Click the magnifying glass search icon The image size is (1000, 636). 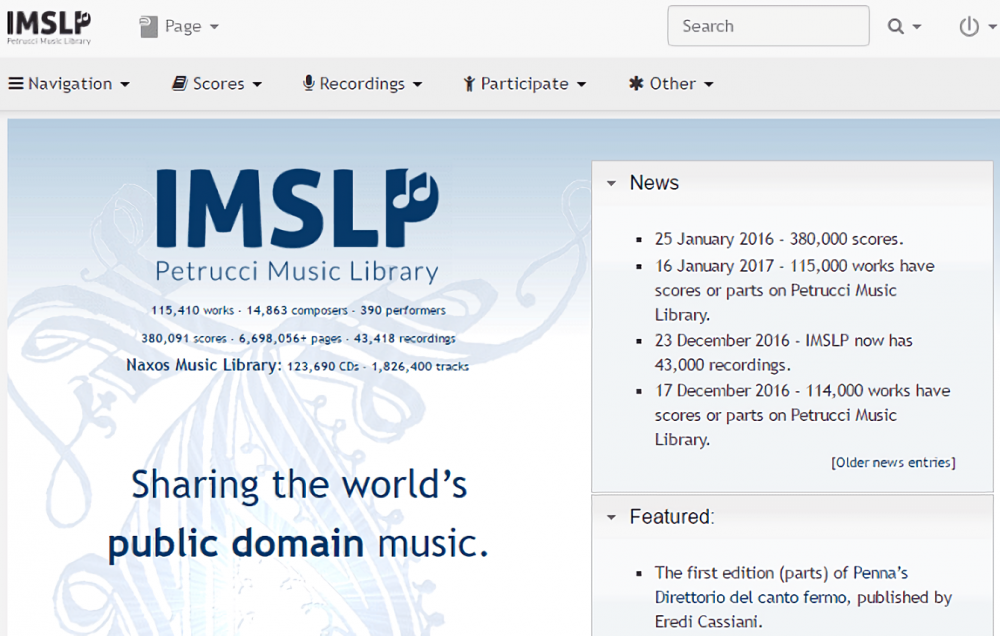point(895,26)
